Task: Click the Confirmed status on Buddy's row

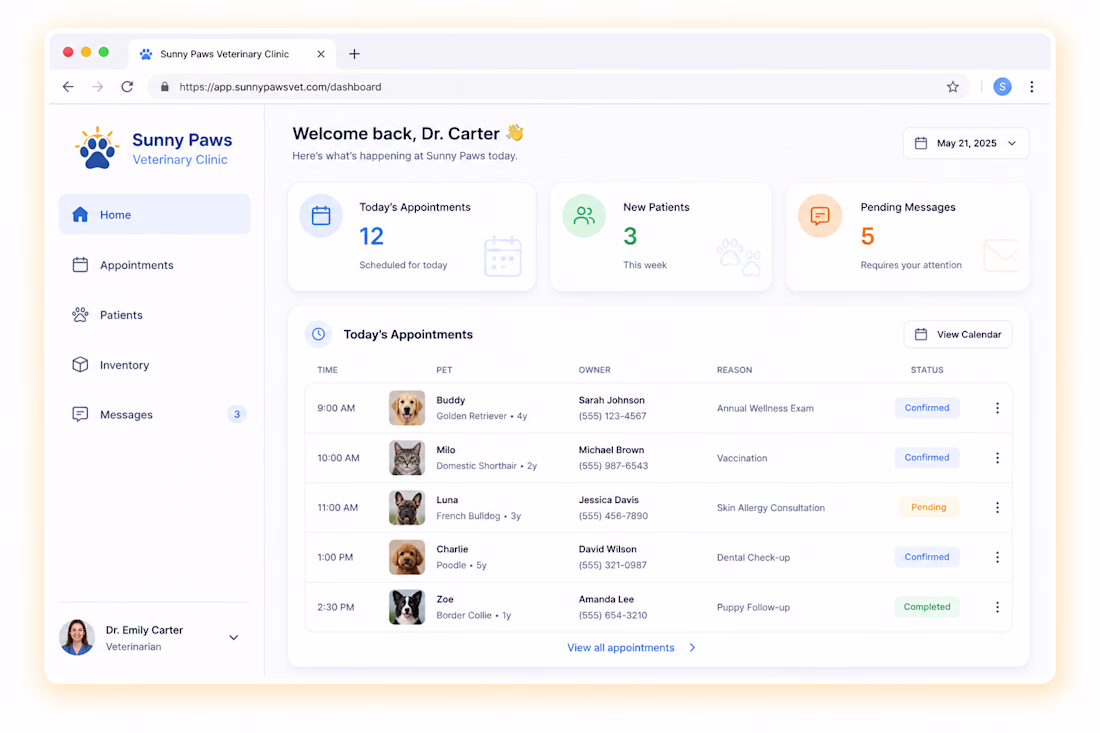Action: tap(927, 408)
